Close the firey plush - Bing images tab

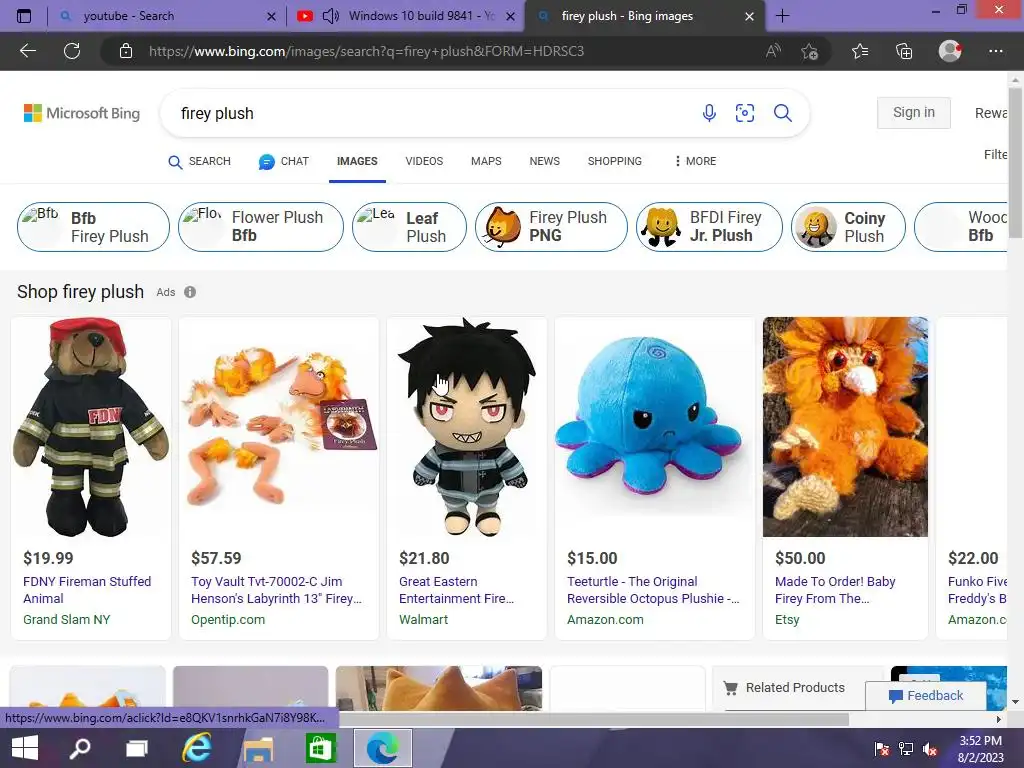coord(749,16)
